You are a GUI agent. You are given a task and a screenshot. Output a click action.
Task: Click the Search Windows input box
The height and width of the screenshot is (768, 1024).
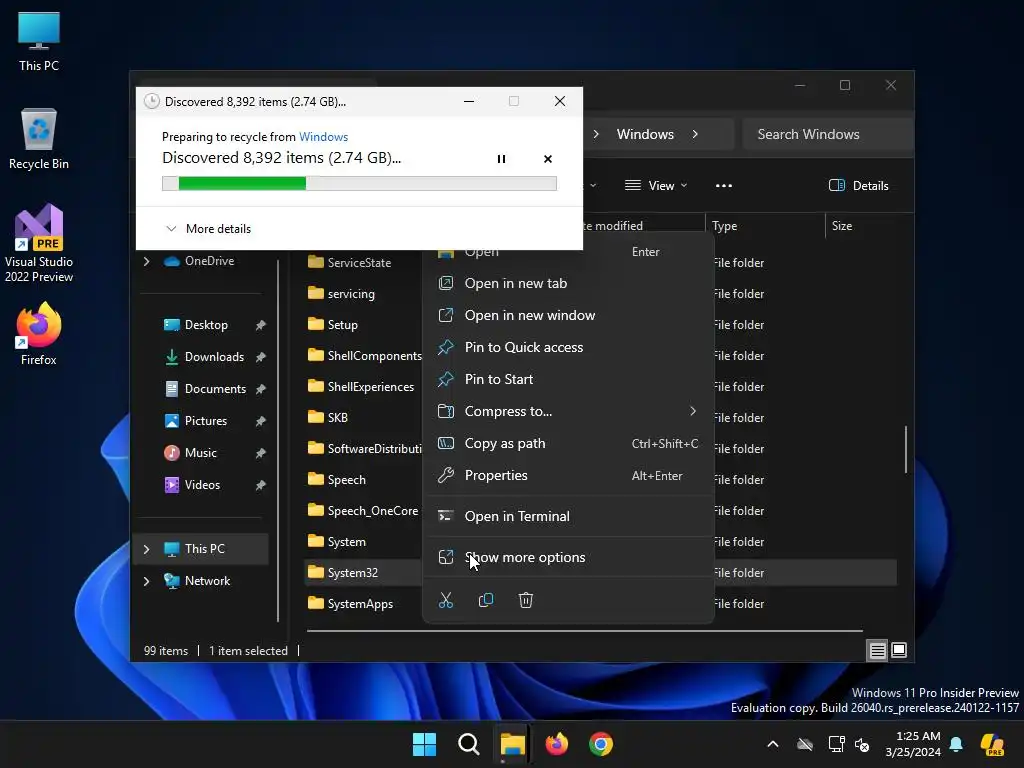click(x=826, y=135)
